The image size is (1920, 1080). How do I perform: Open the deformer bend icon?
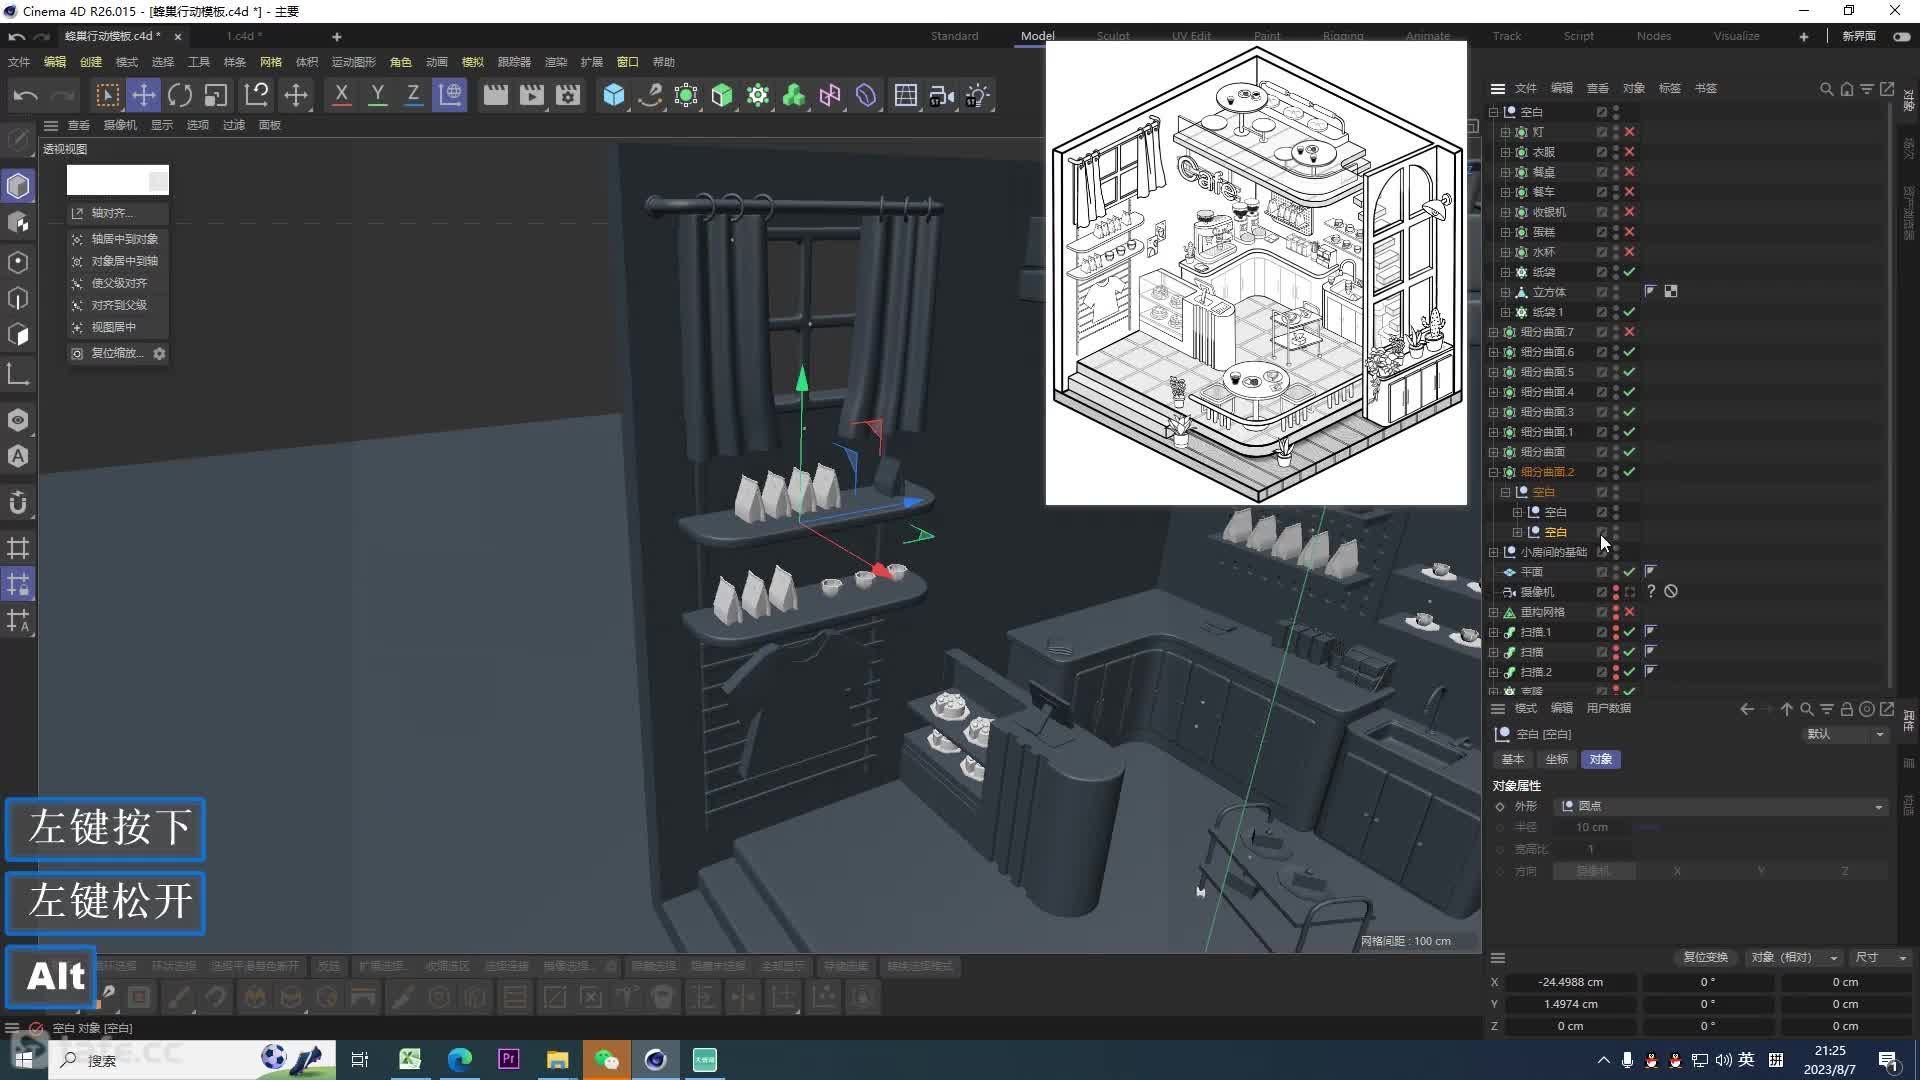[866, 95]
